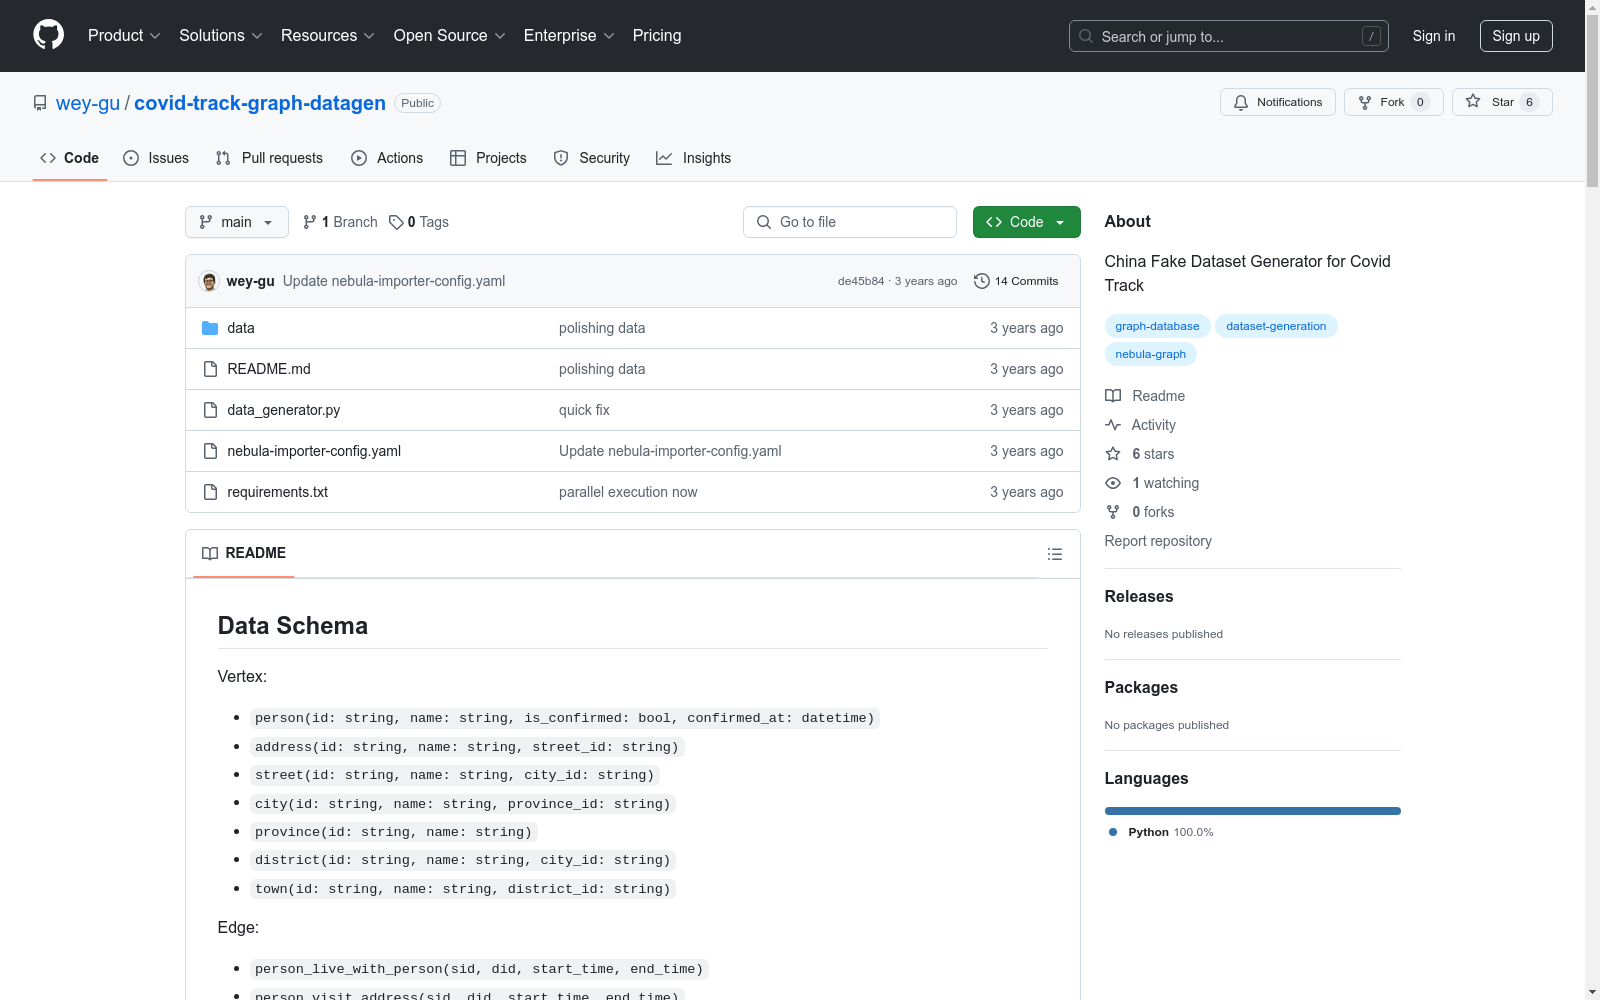The image size is (1600, 1000).
Task: Click the fork icon in Fork button
Action: point(1365,102)
